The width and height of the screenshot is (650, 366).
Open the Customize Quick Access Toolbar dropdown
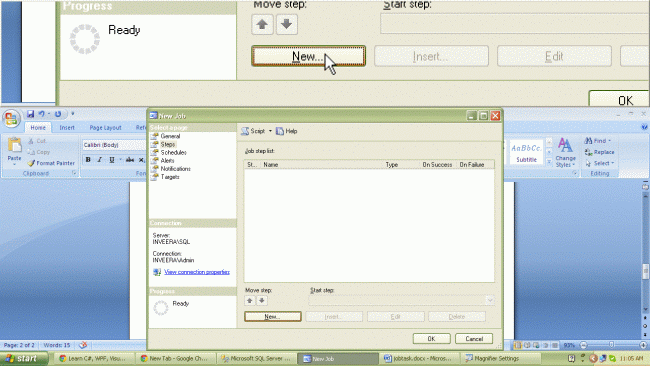point(73,114)
